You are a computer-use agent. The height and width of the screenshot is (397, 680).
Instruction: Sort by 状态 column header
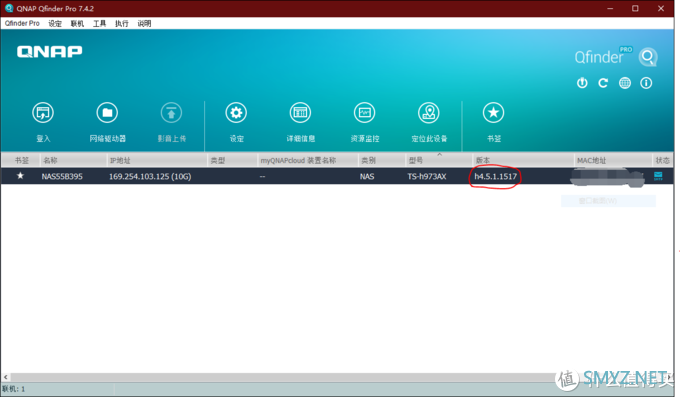(x=663, y=160)
